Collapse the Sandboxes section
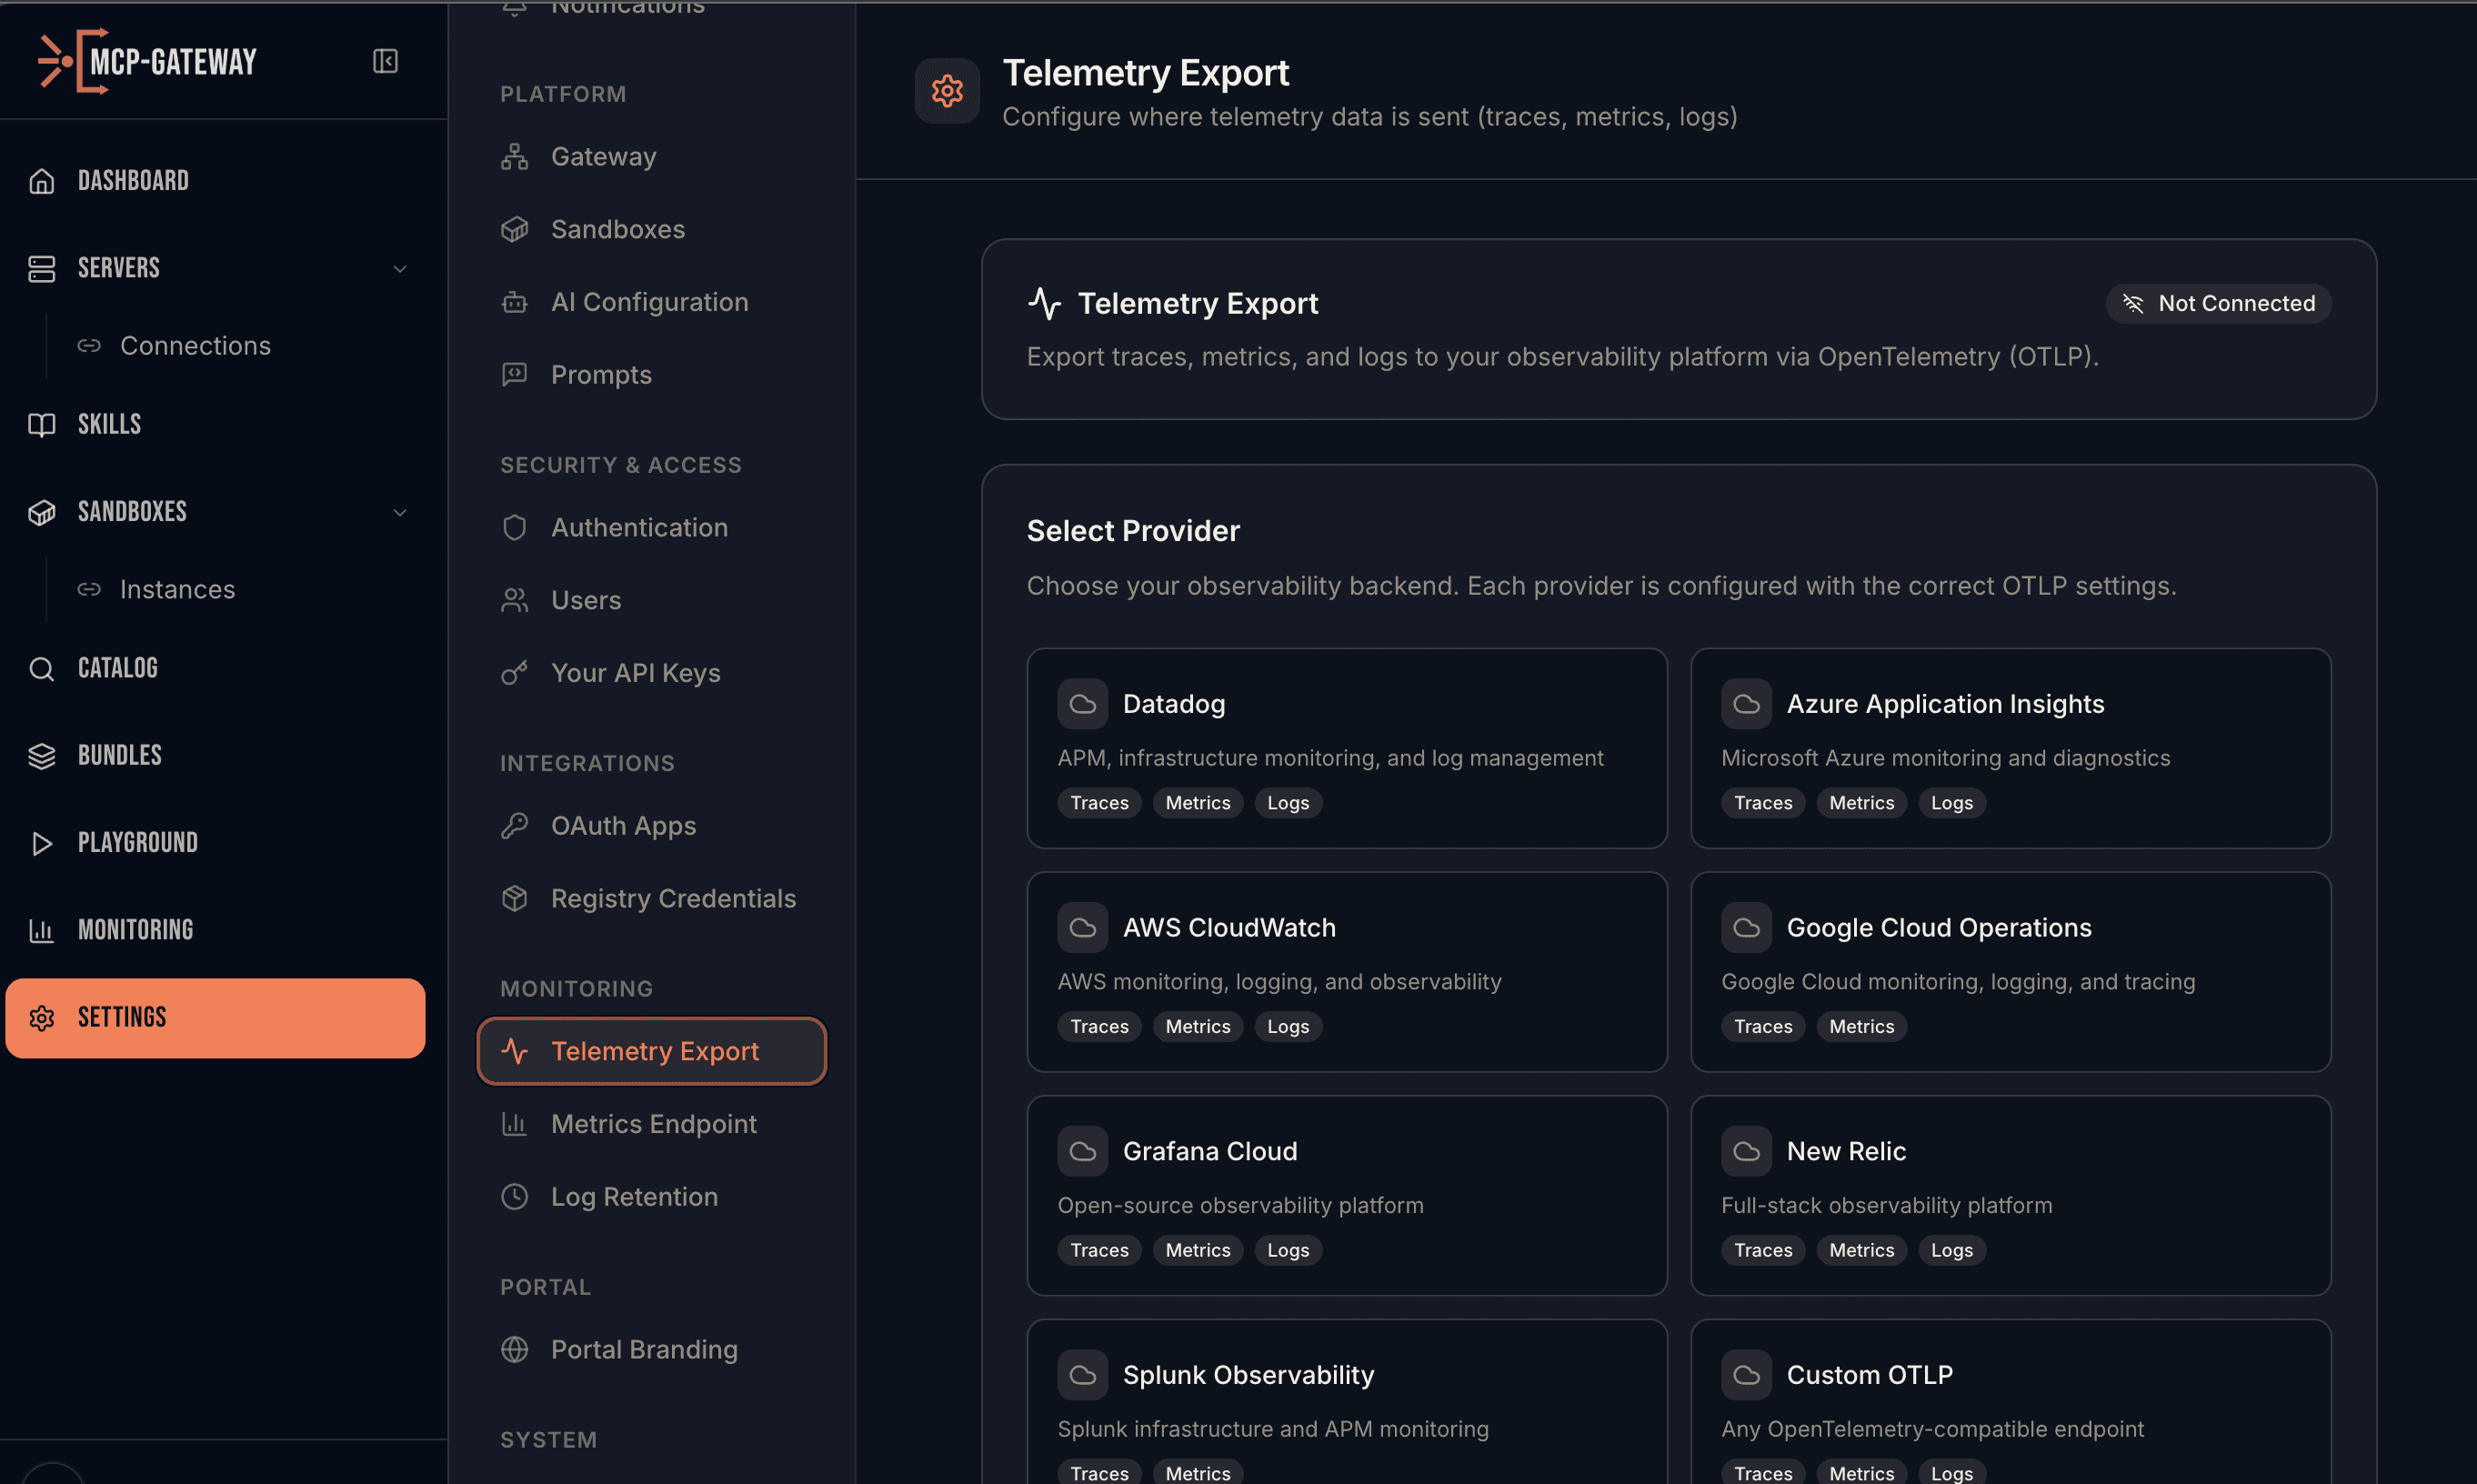 tap(400, 512)
